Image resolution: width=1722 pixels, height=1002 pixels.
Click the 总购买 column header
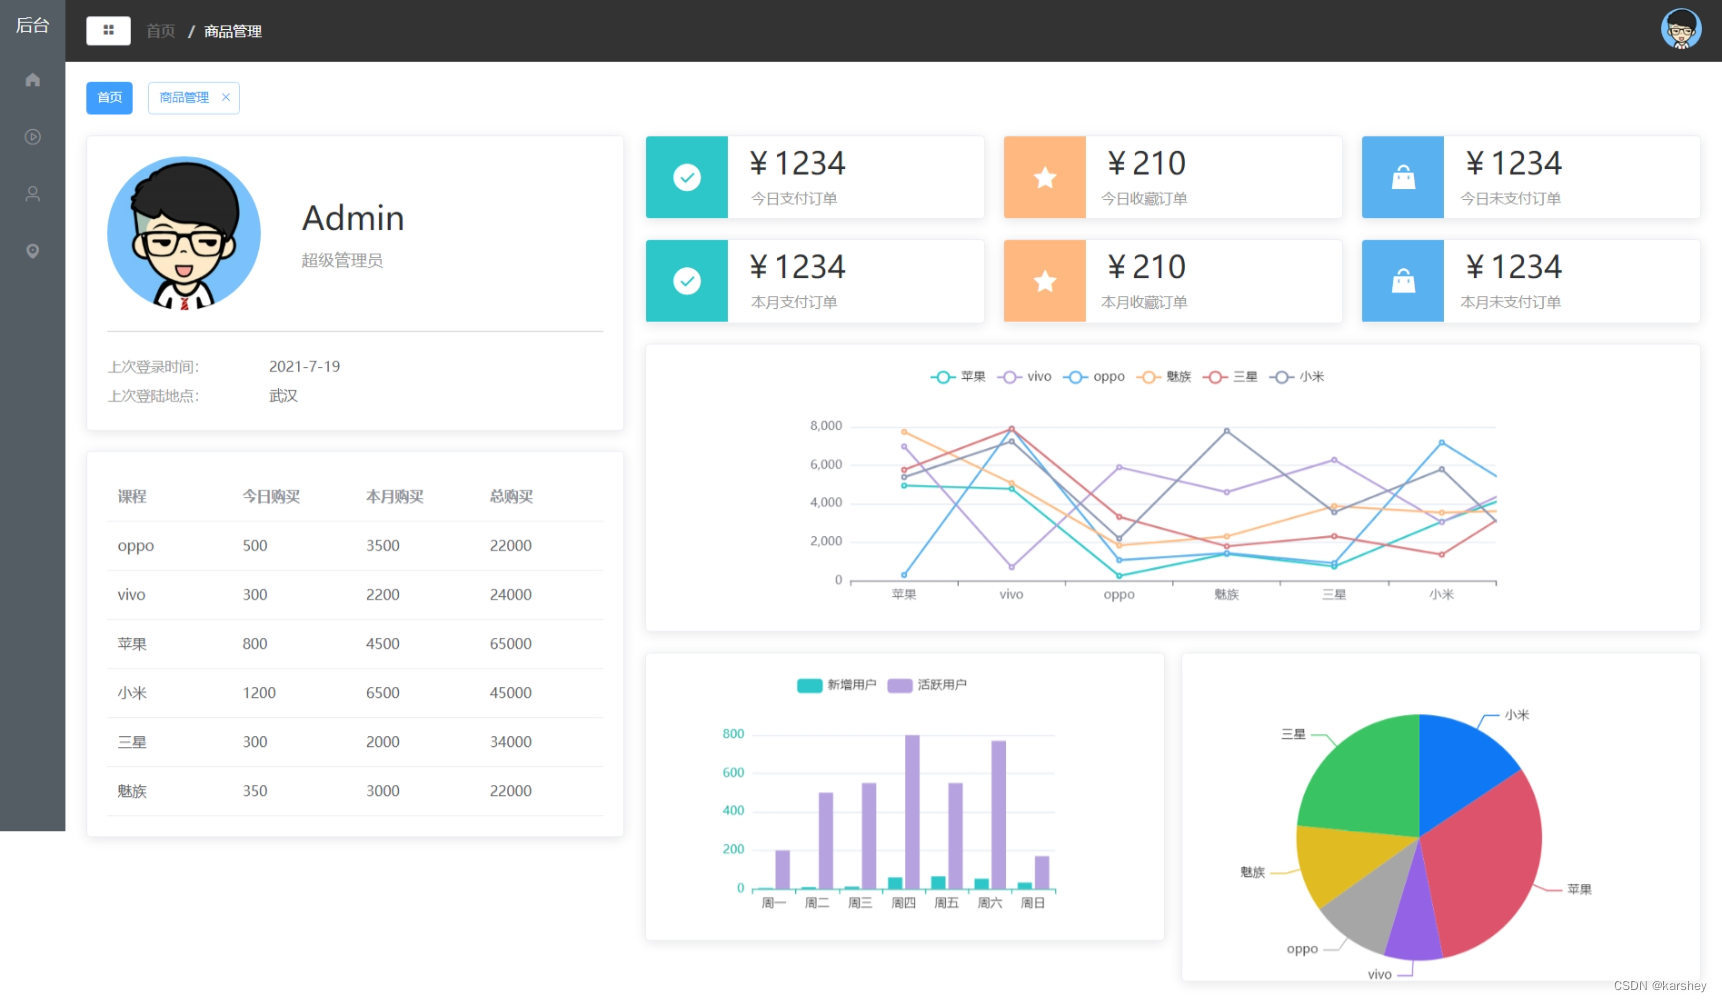point(511,497)
